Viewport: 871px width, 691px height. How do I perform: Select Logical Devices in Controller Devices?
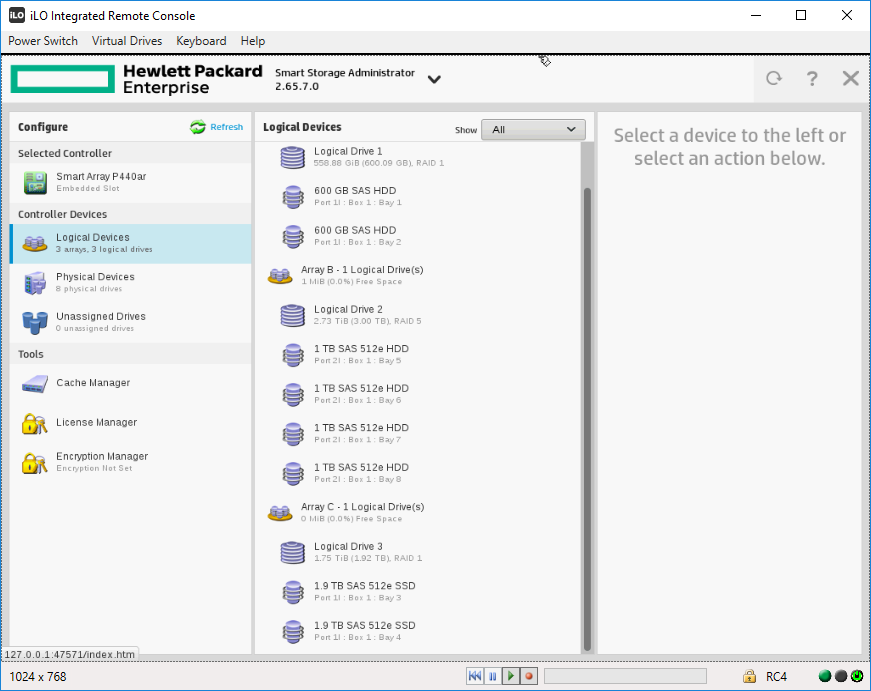(x=131, y=244)
